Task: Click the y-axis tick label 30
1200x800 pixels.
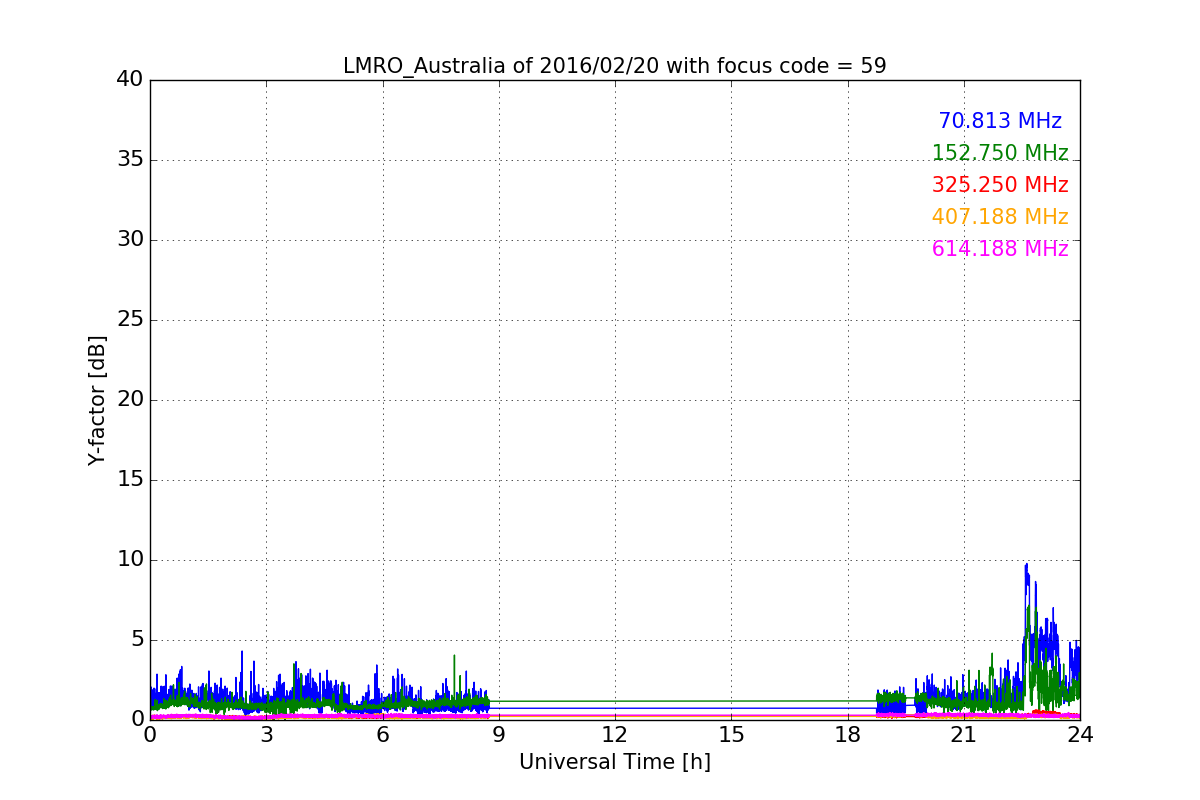Action: [x=130, y=240]
